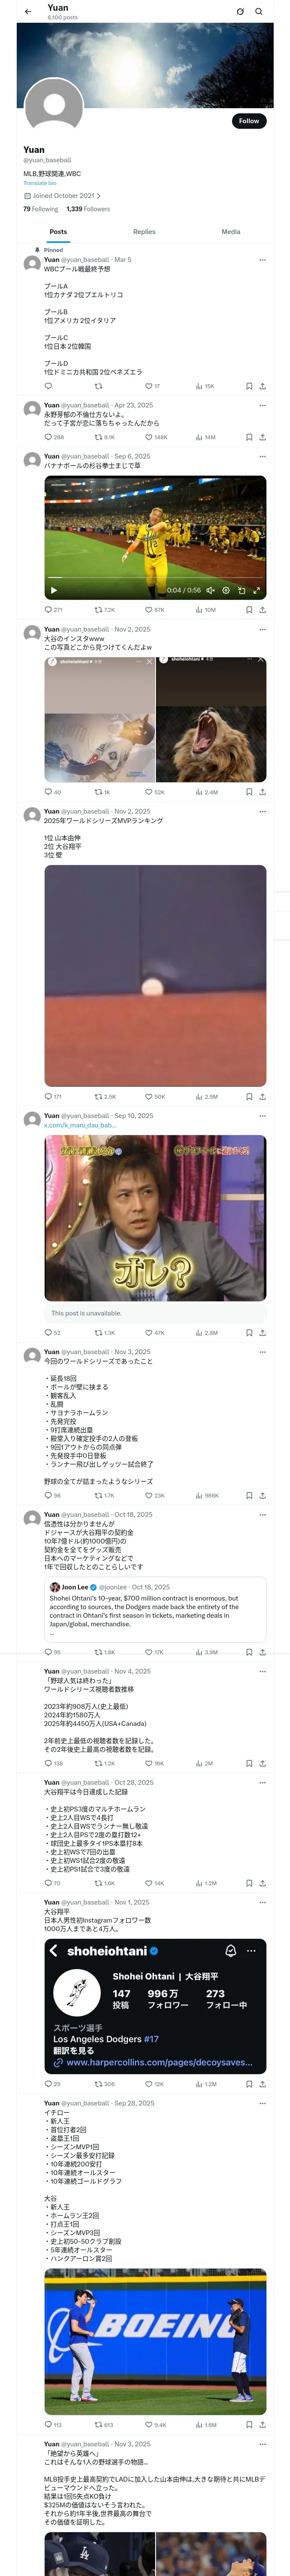Open the 1,339 Followers list
The image size is (290, 2576).
pos(88,209)
